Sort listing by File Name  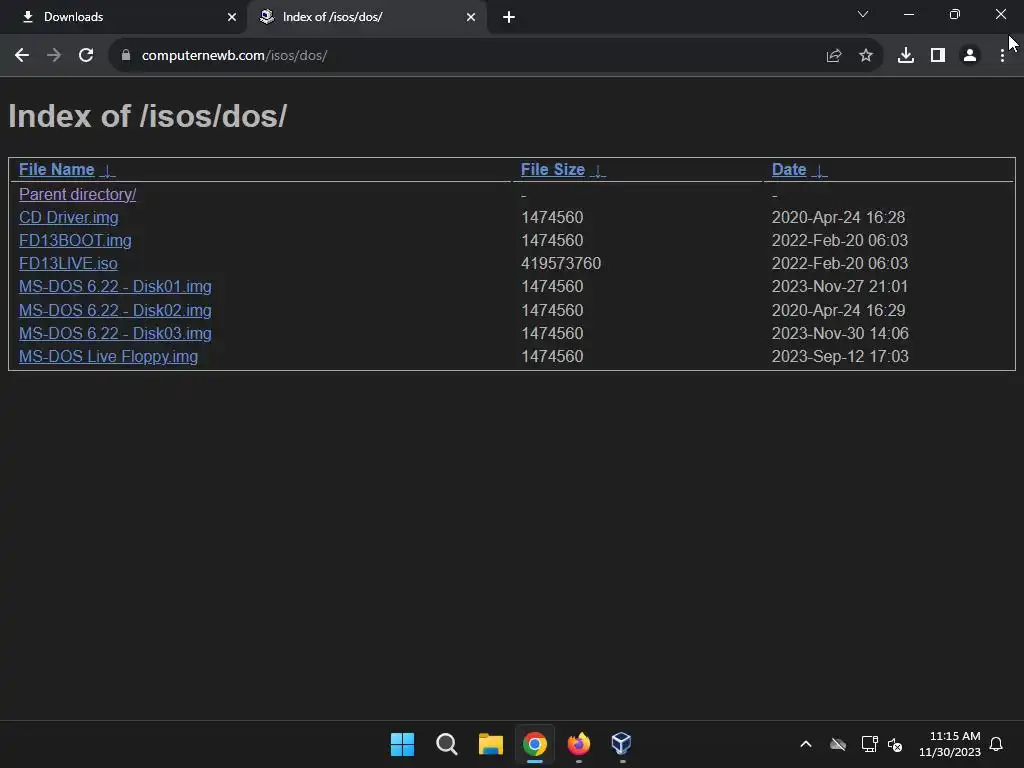point(57,170)
